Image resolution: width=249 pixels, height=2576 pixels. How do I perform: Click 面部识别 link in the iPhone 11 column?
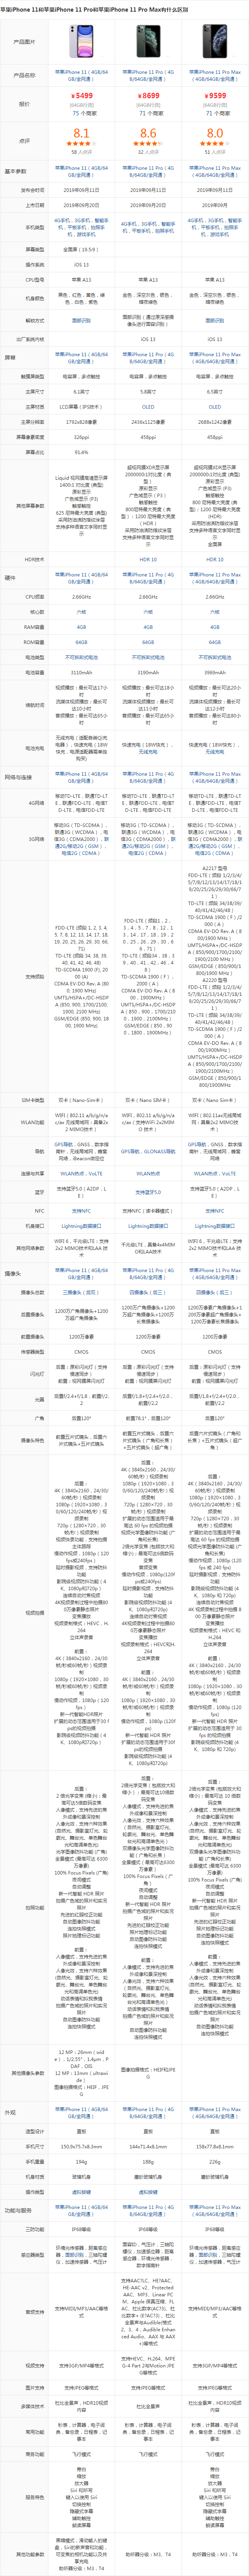tap(81, 321)
